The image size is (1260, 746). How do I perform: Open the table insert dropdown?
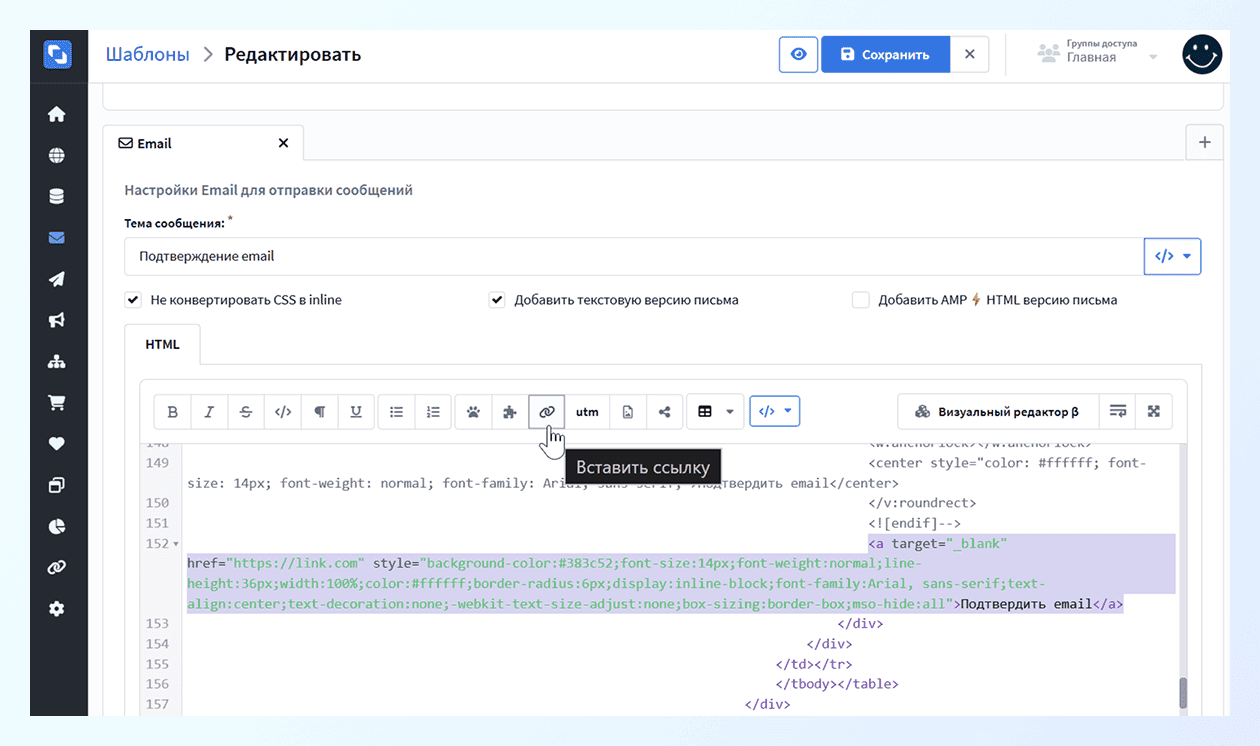[715, 412]
